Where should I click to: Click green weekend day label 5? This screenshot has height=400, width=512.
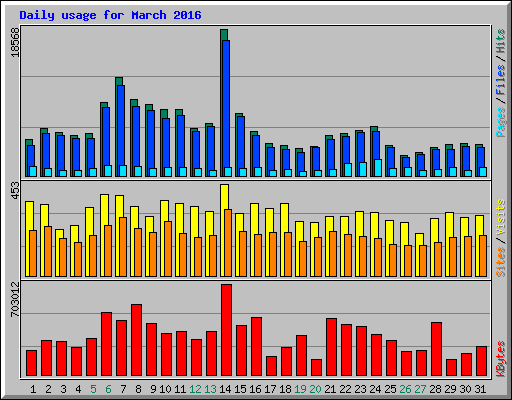pos(93,389)
